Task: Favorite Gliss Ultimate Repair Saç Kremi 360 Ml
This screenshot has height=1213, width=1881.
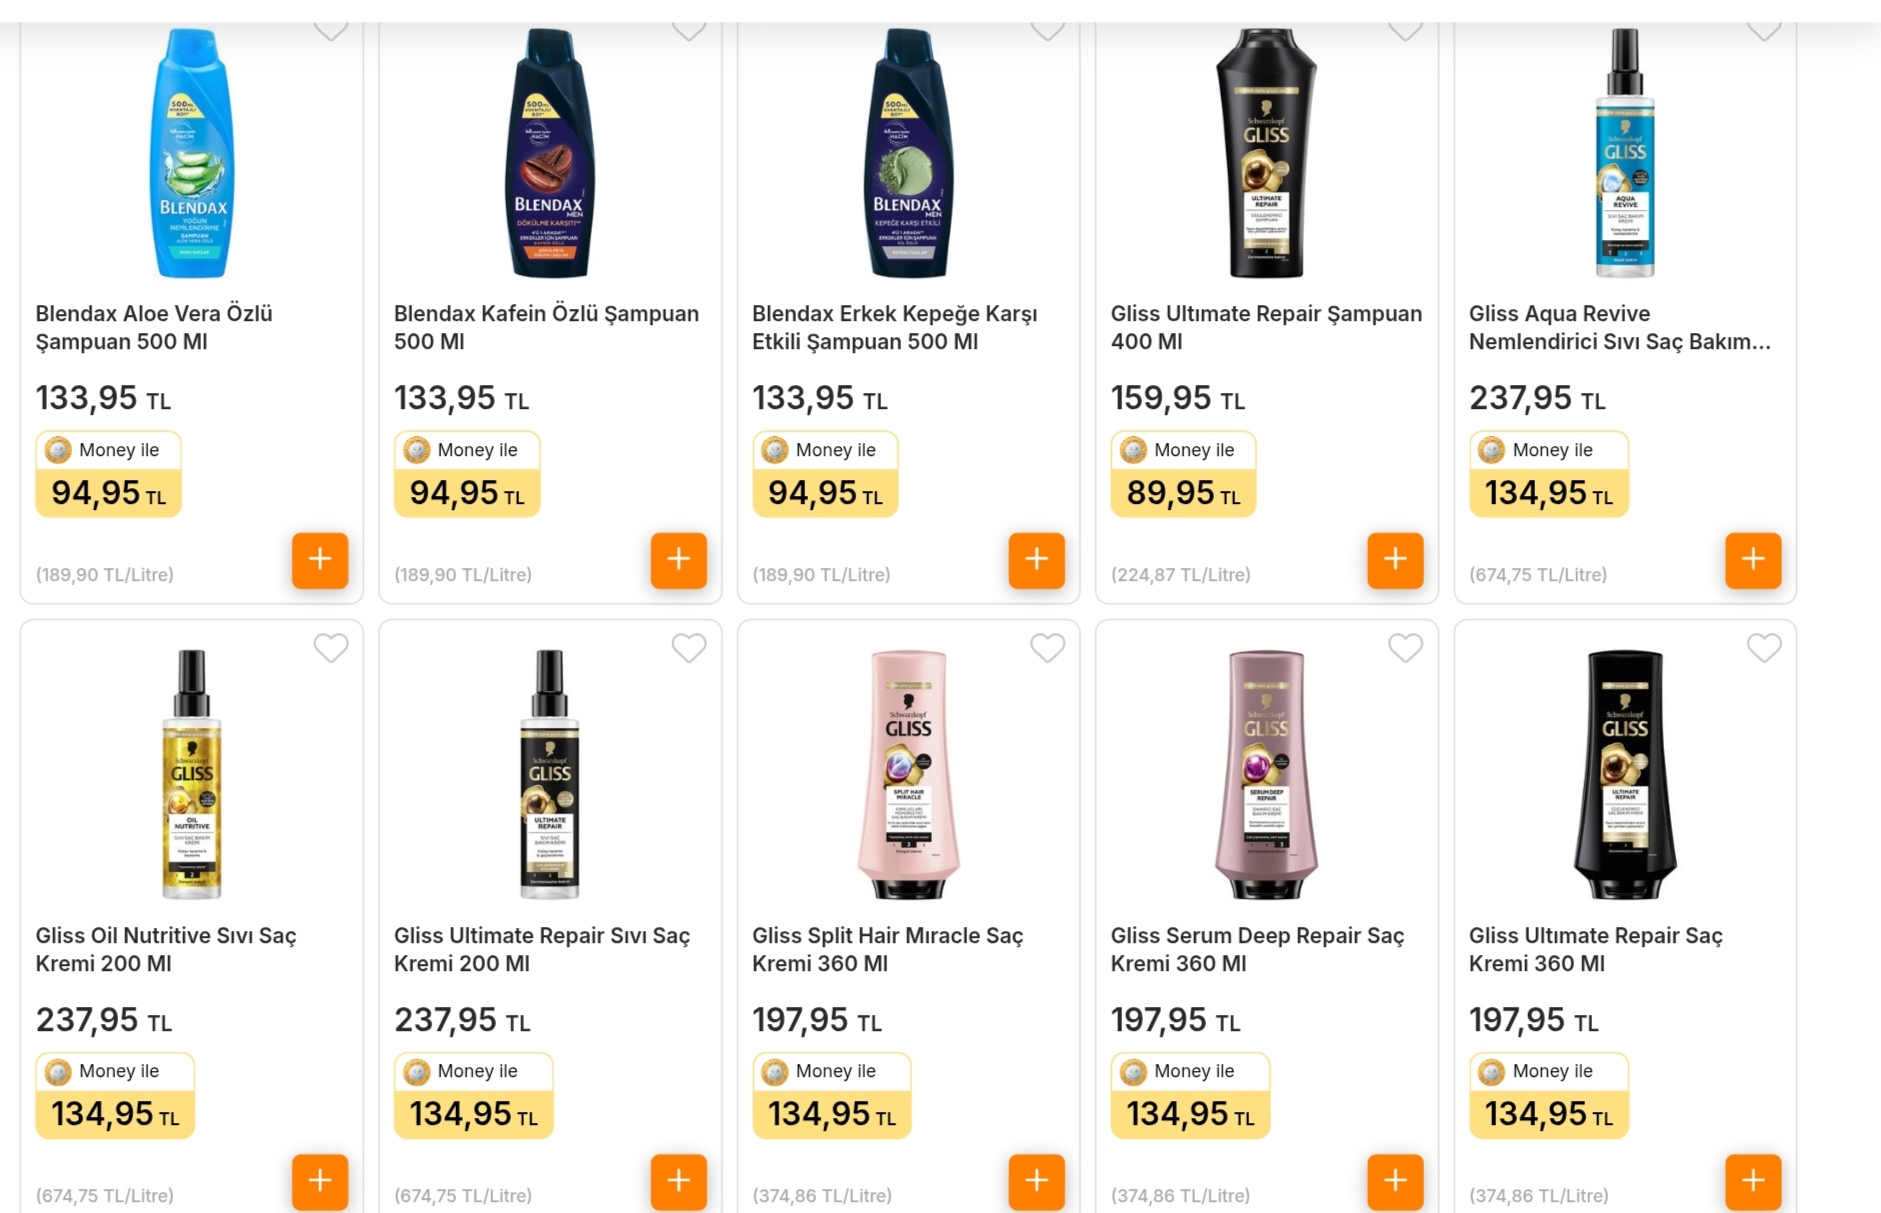Action: pyautogui.click(x=1764, y=648)
